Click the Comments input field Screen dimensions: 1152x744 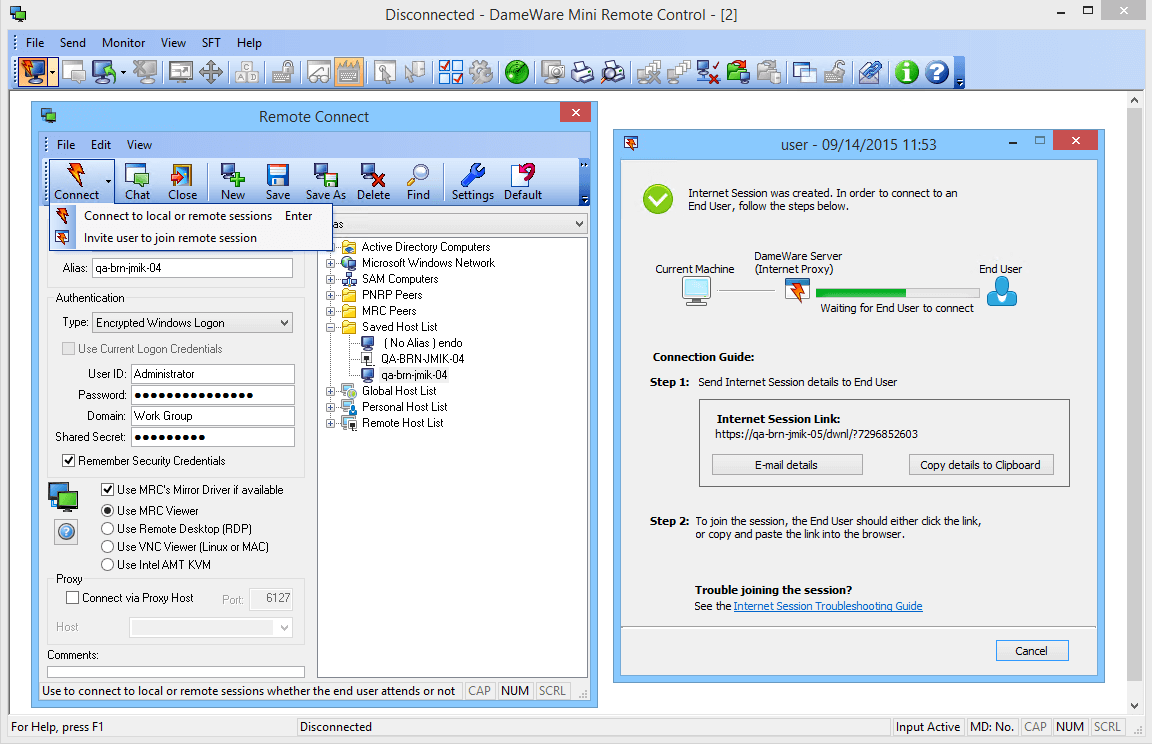pyautogui.click(x=176, y=672)
